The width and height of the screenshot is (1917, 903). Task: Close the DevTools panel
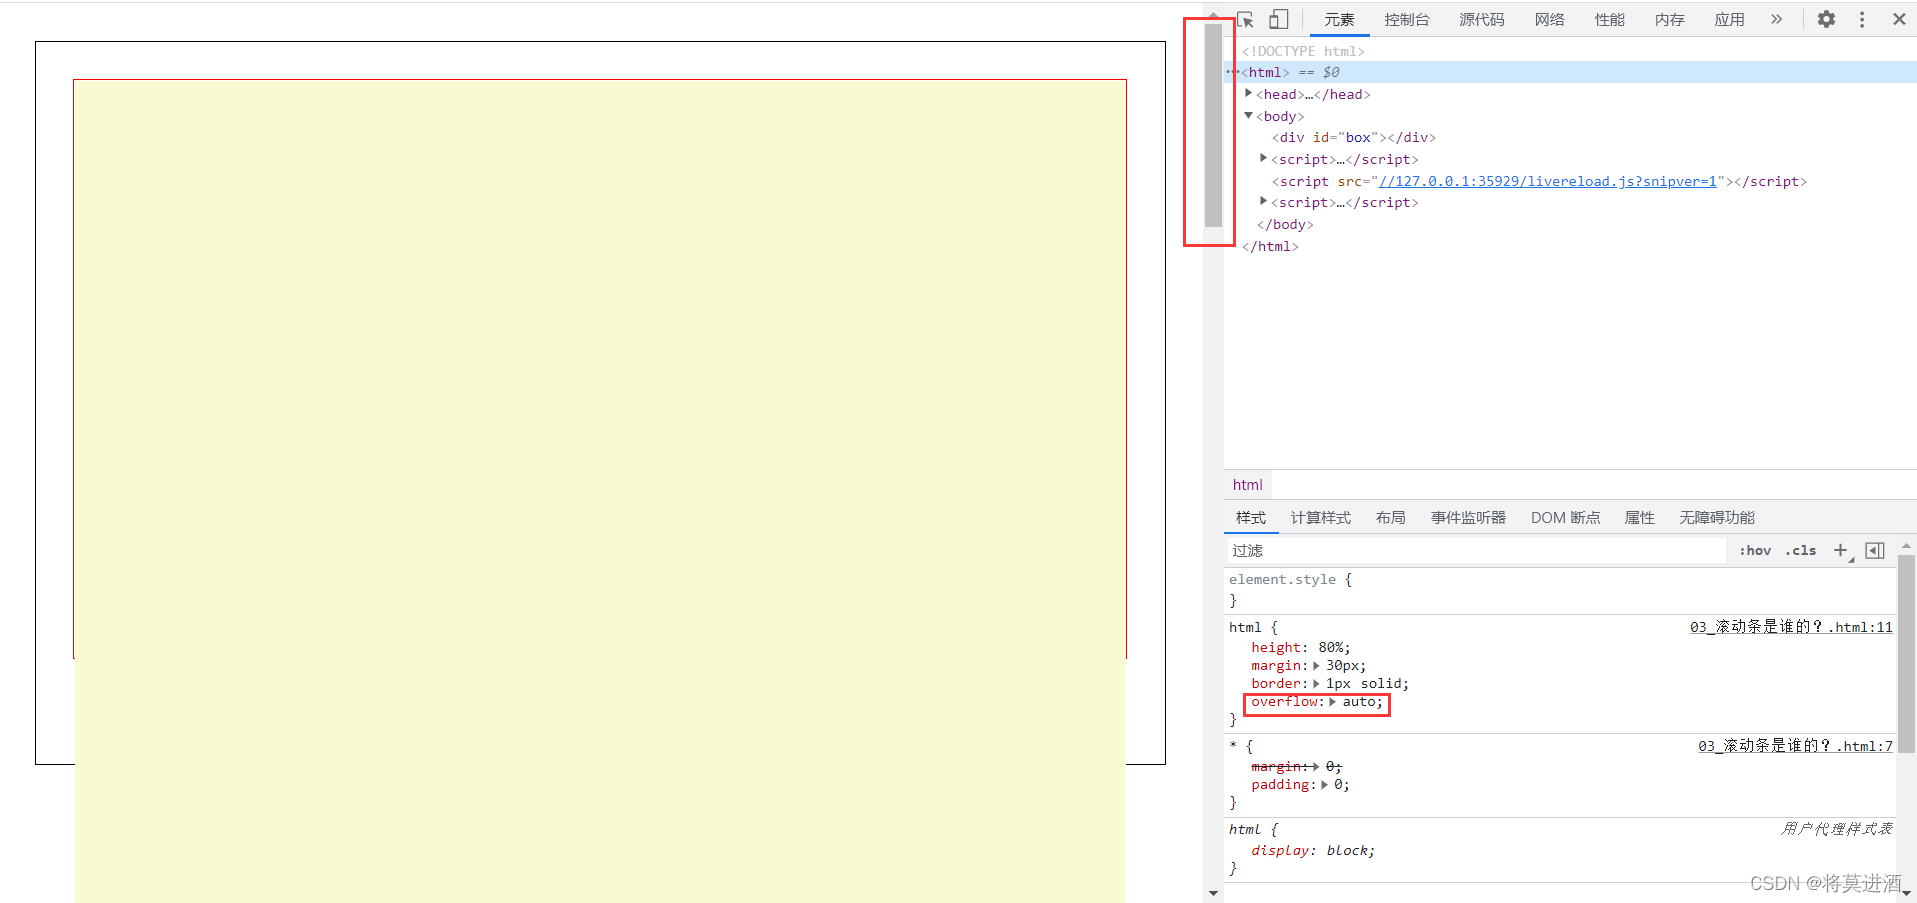click(1899, 19)
